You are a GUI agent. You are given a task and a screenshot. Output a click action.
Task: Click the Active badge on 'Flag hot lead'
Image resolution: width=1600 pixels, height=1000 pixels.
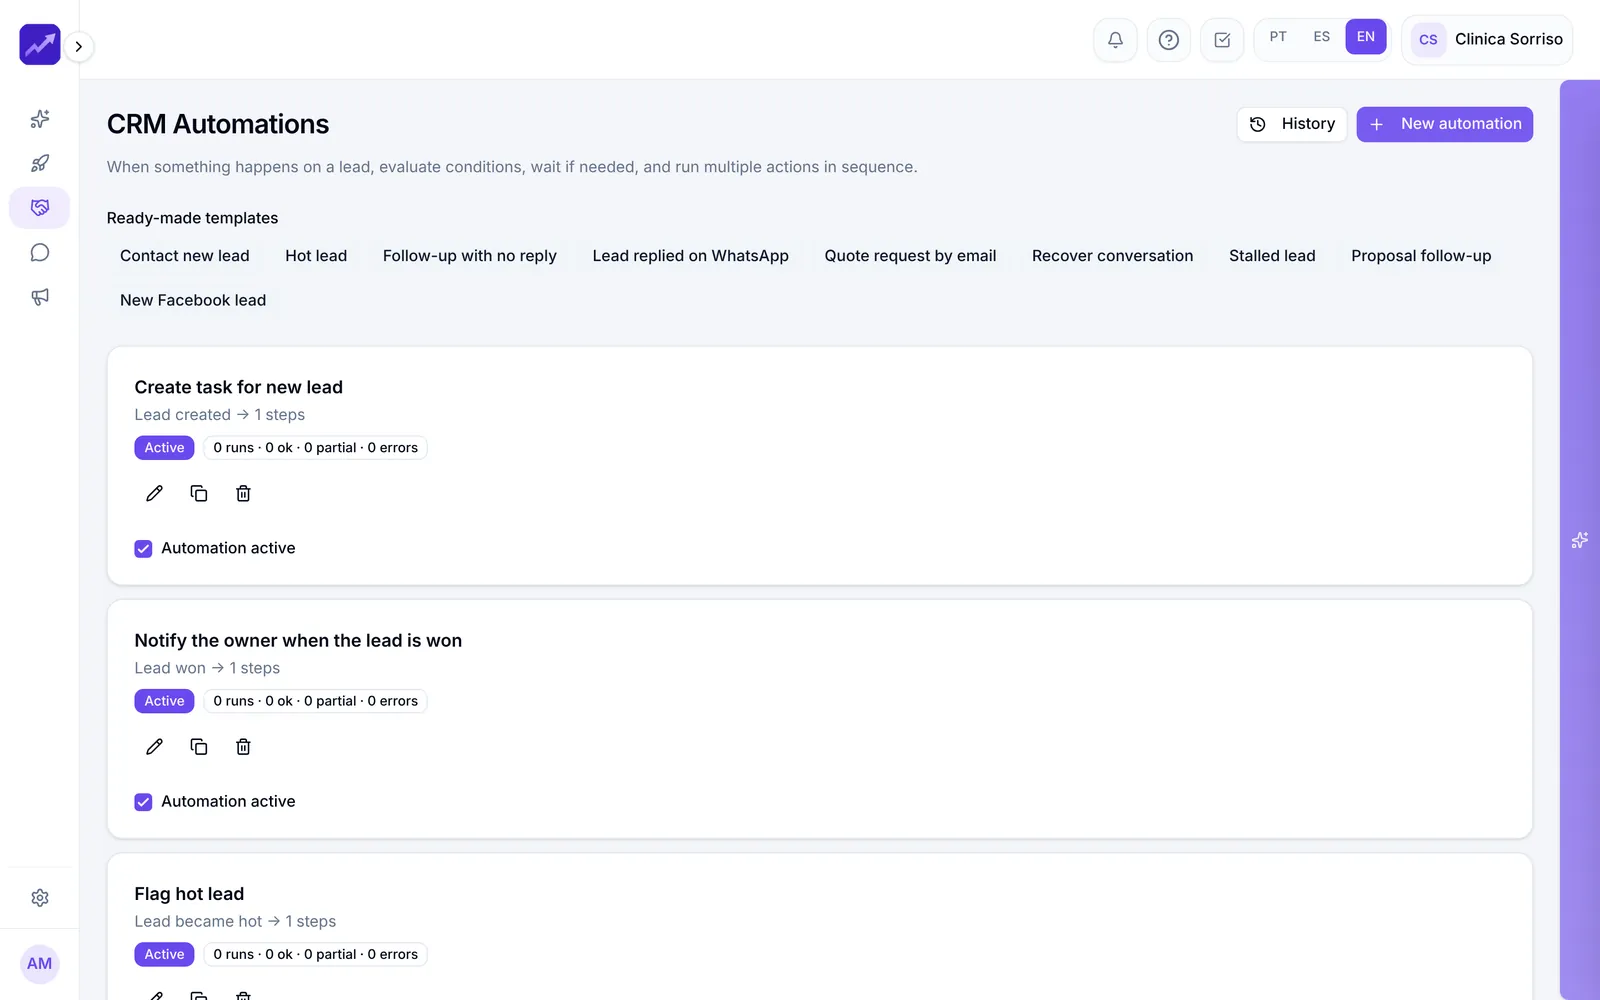pyautogui.click(x=164, y=955)
